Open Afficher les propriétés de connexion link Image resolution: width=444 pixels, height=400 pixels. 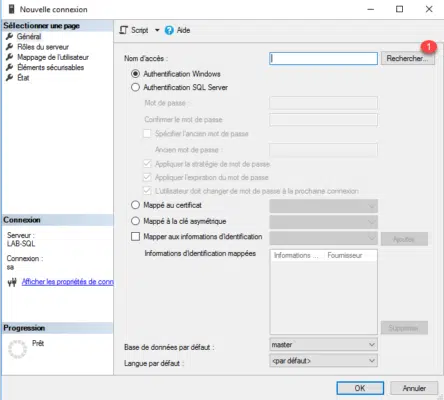click(x=68, y=282)
